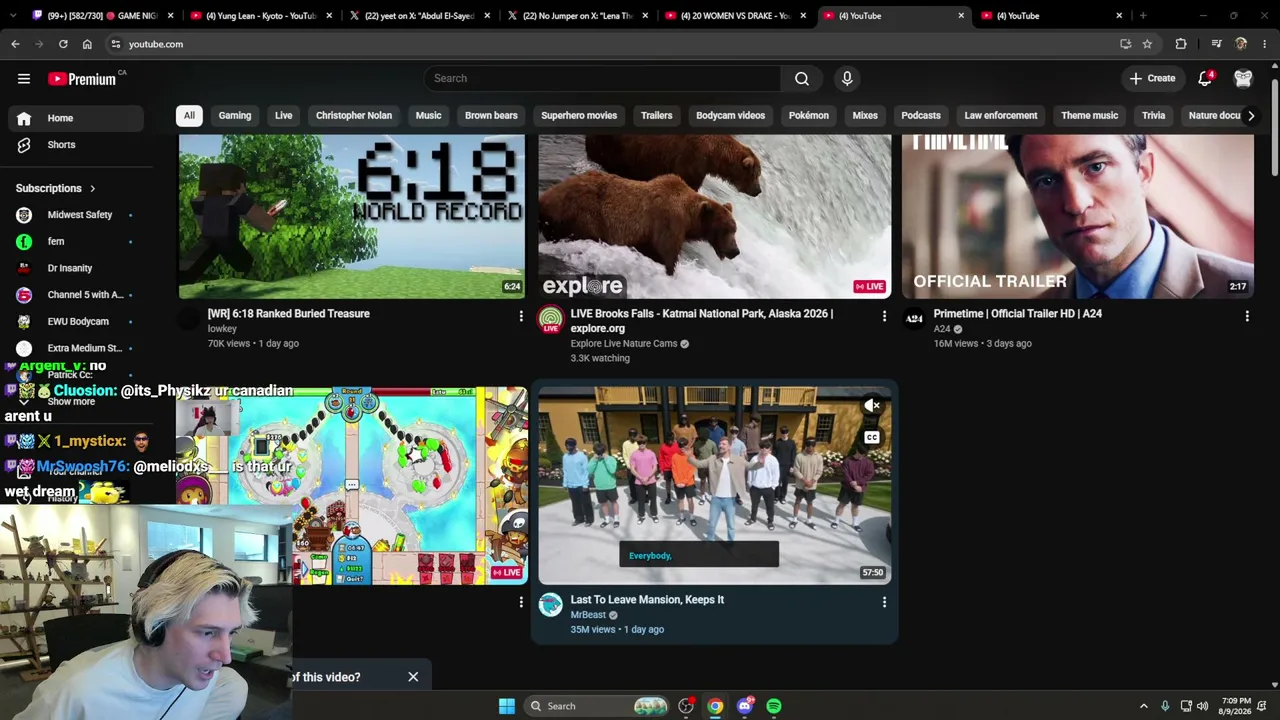Bookmark this tab with the star
The height and width of the screenshot is (720, 1280).
click(x=1147, y=44)
